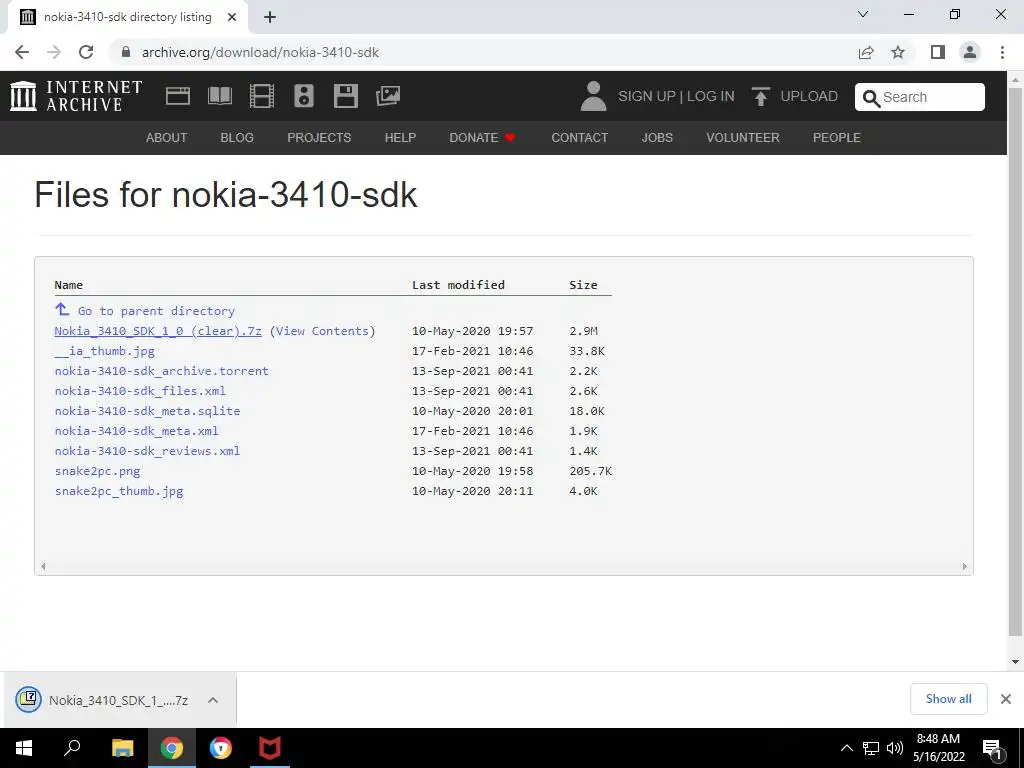Open the Chrome three-dot menu
The height and width of the screenshot is (768, 1024).
[1002, 52]
